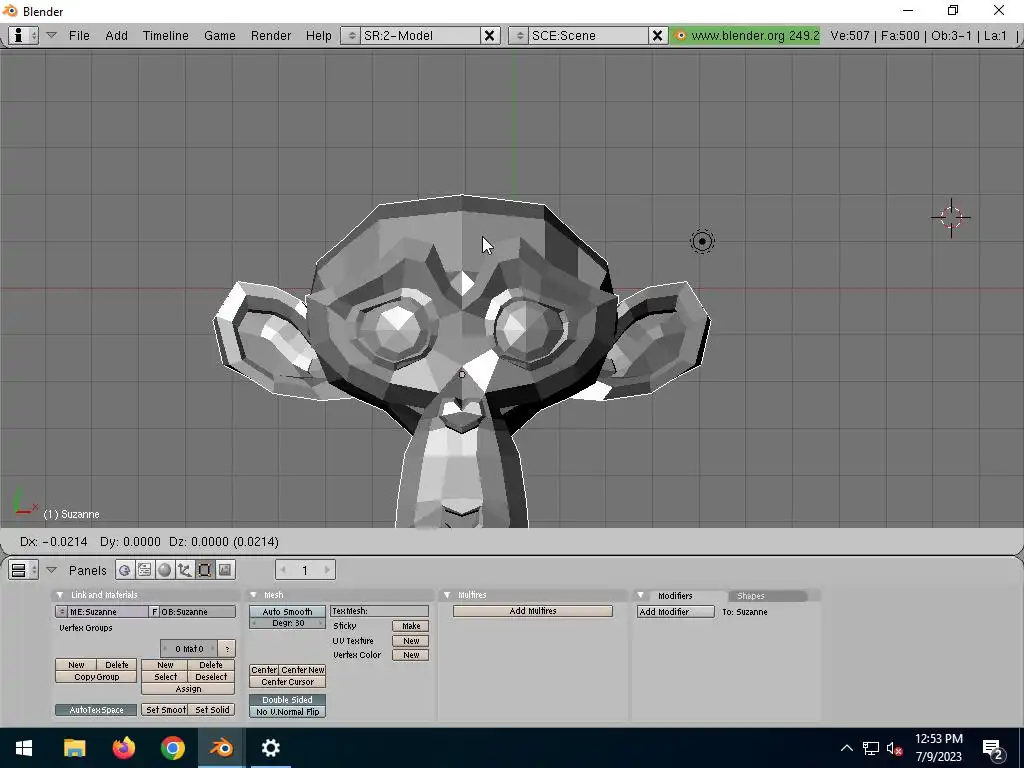The height and width of the screenshot is (768, 1024).
Task: Click Suzanne's object center dot
Action: 462,374
